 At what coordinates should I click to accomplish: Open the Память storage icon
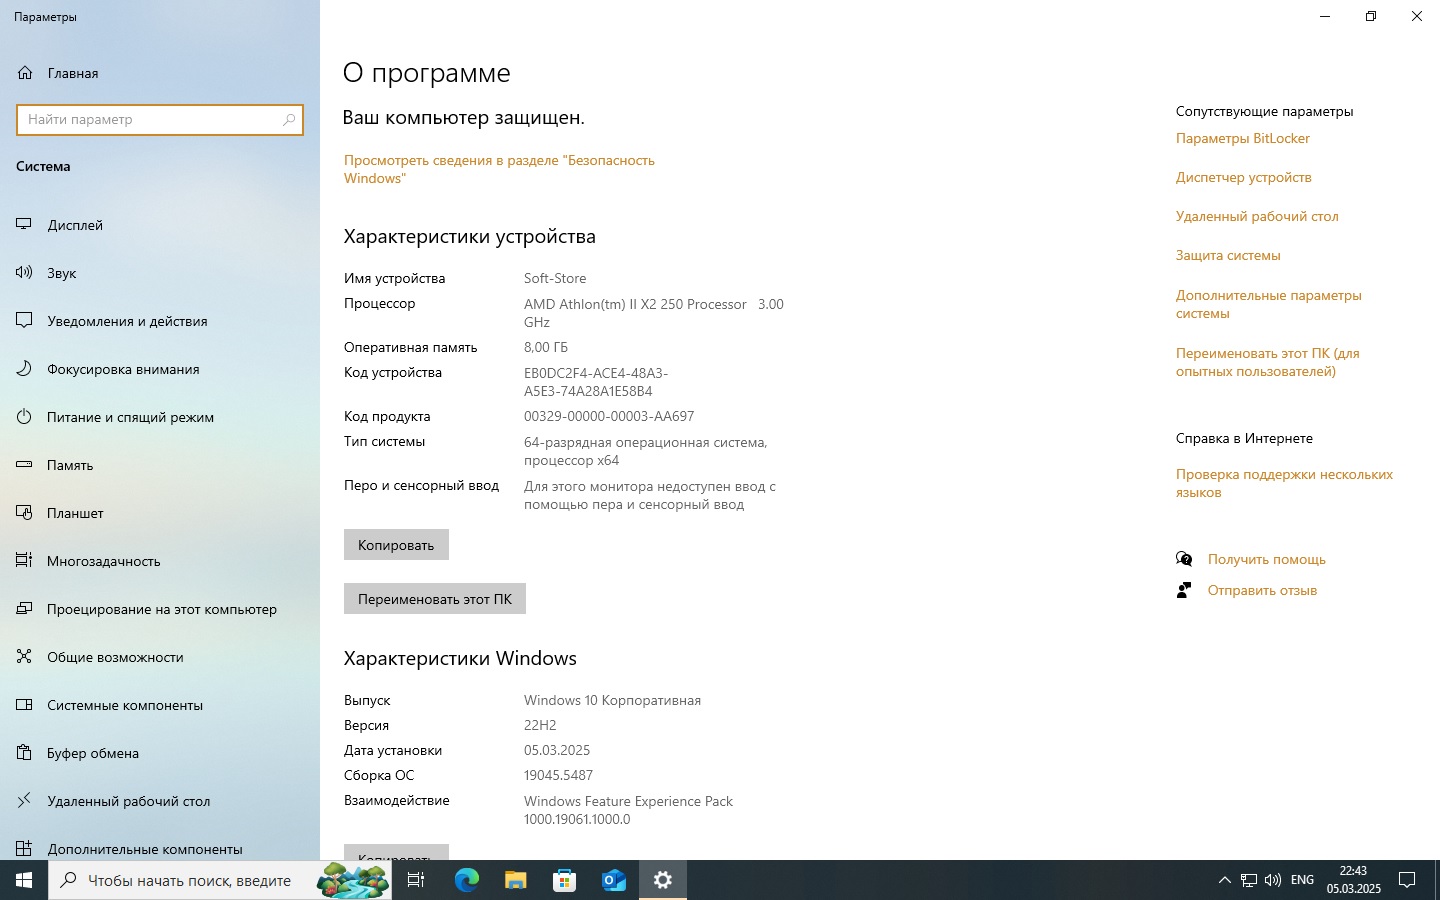point(25,465)
